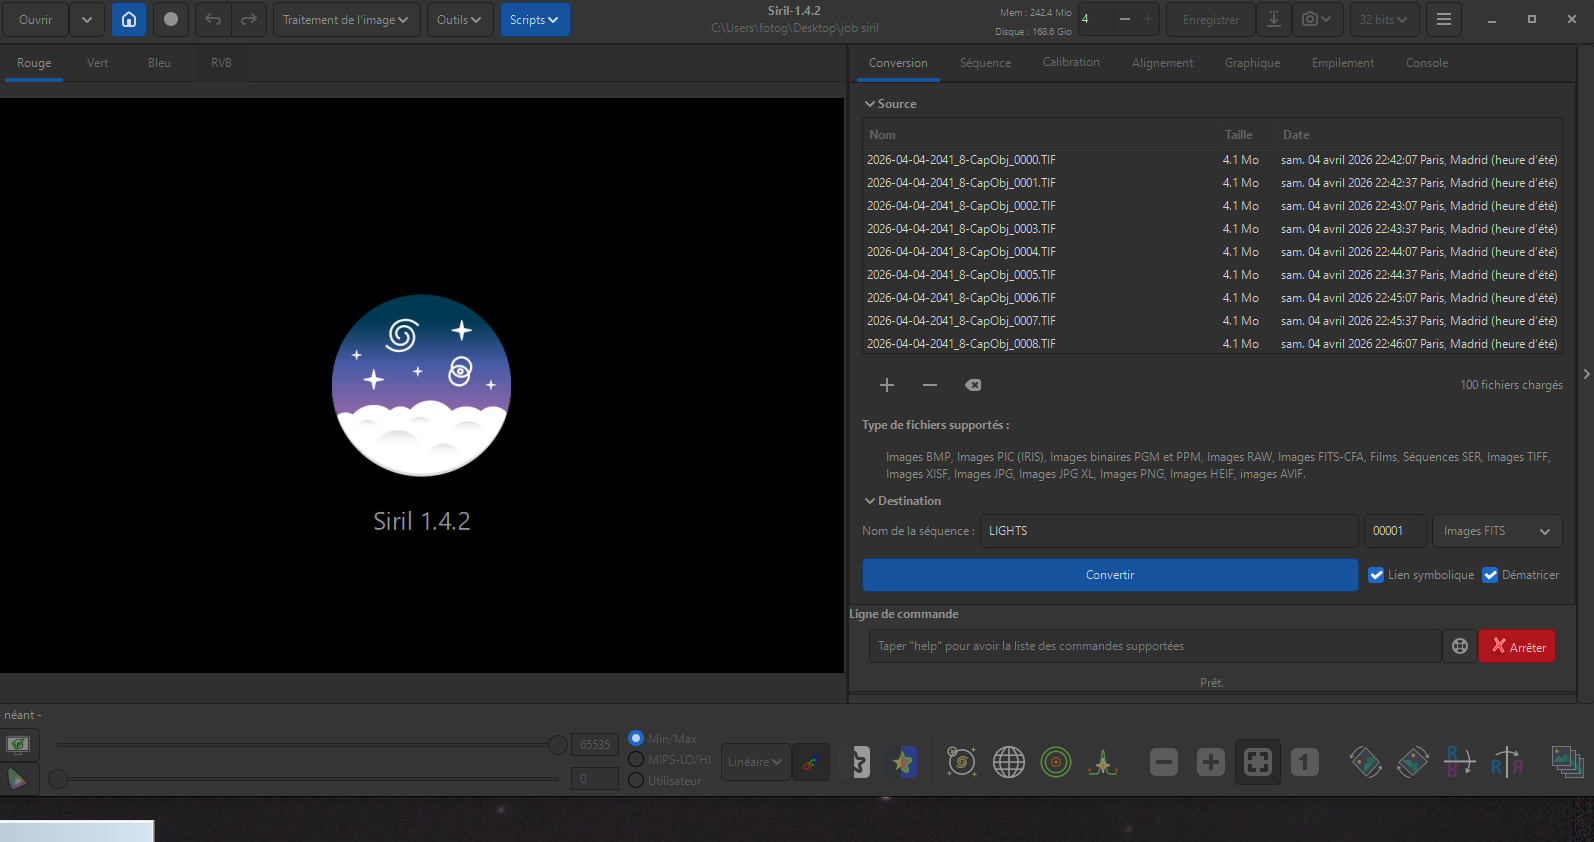Screen dimensions: 1594x842
Task: Fit image to window zoom icon
Action: click(1258, 762)
